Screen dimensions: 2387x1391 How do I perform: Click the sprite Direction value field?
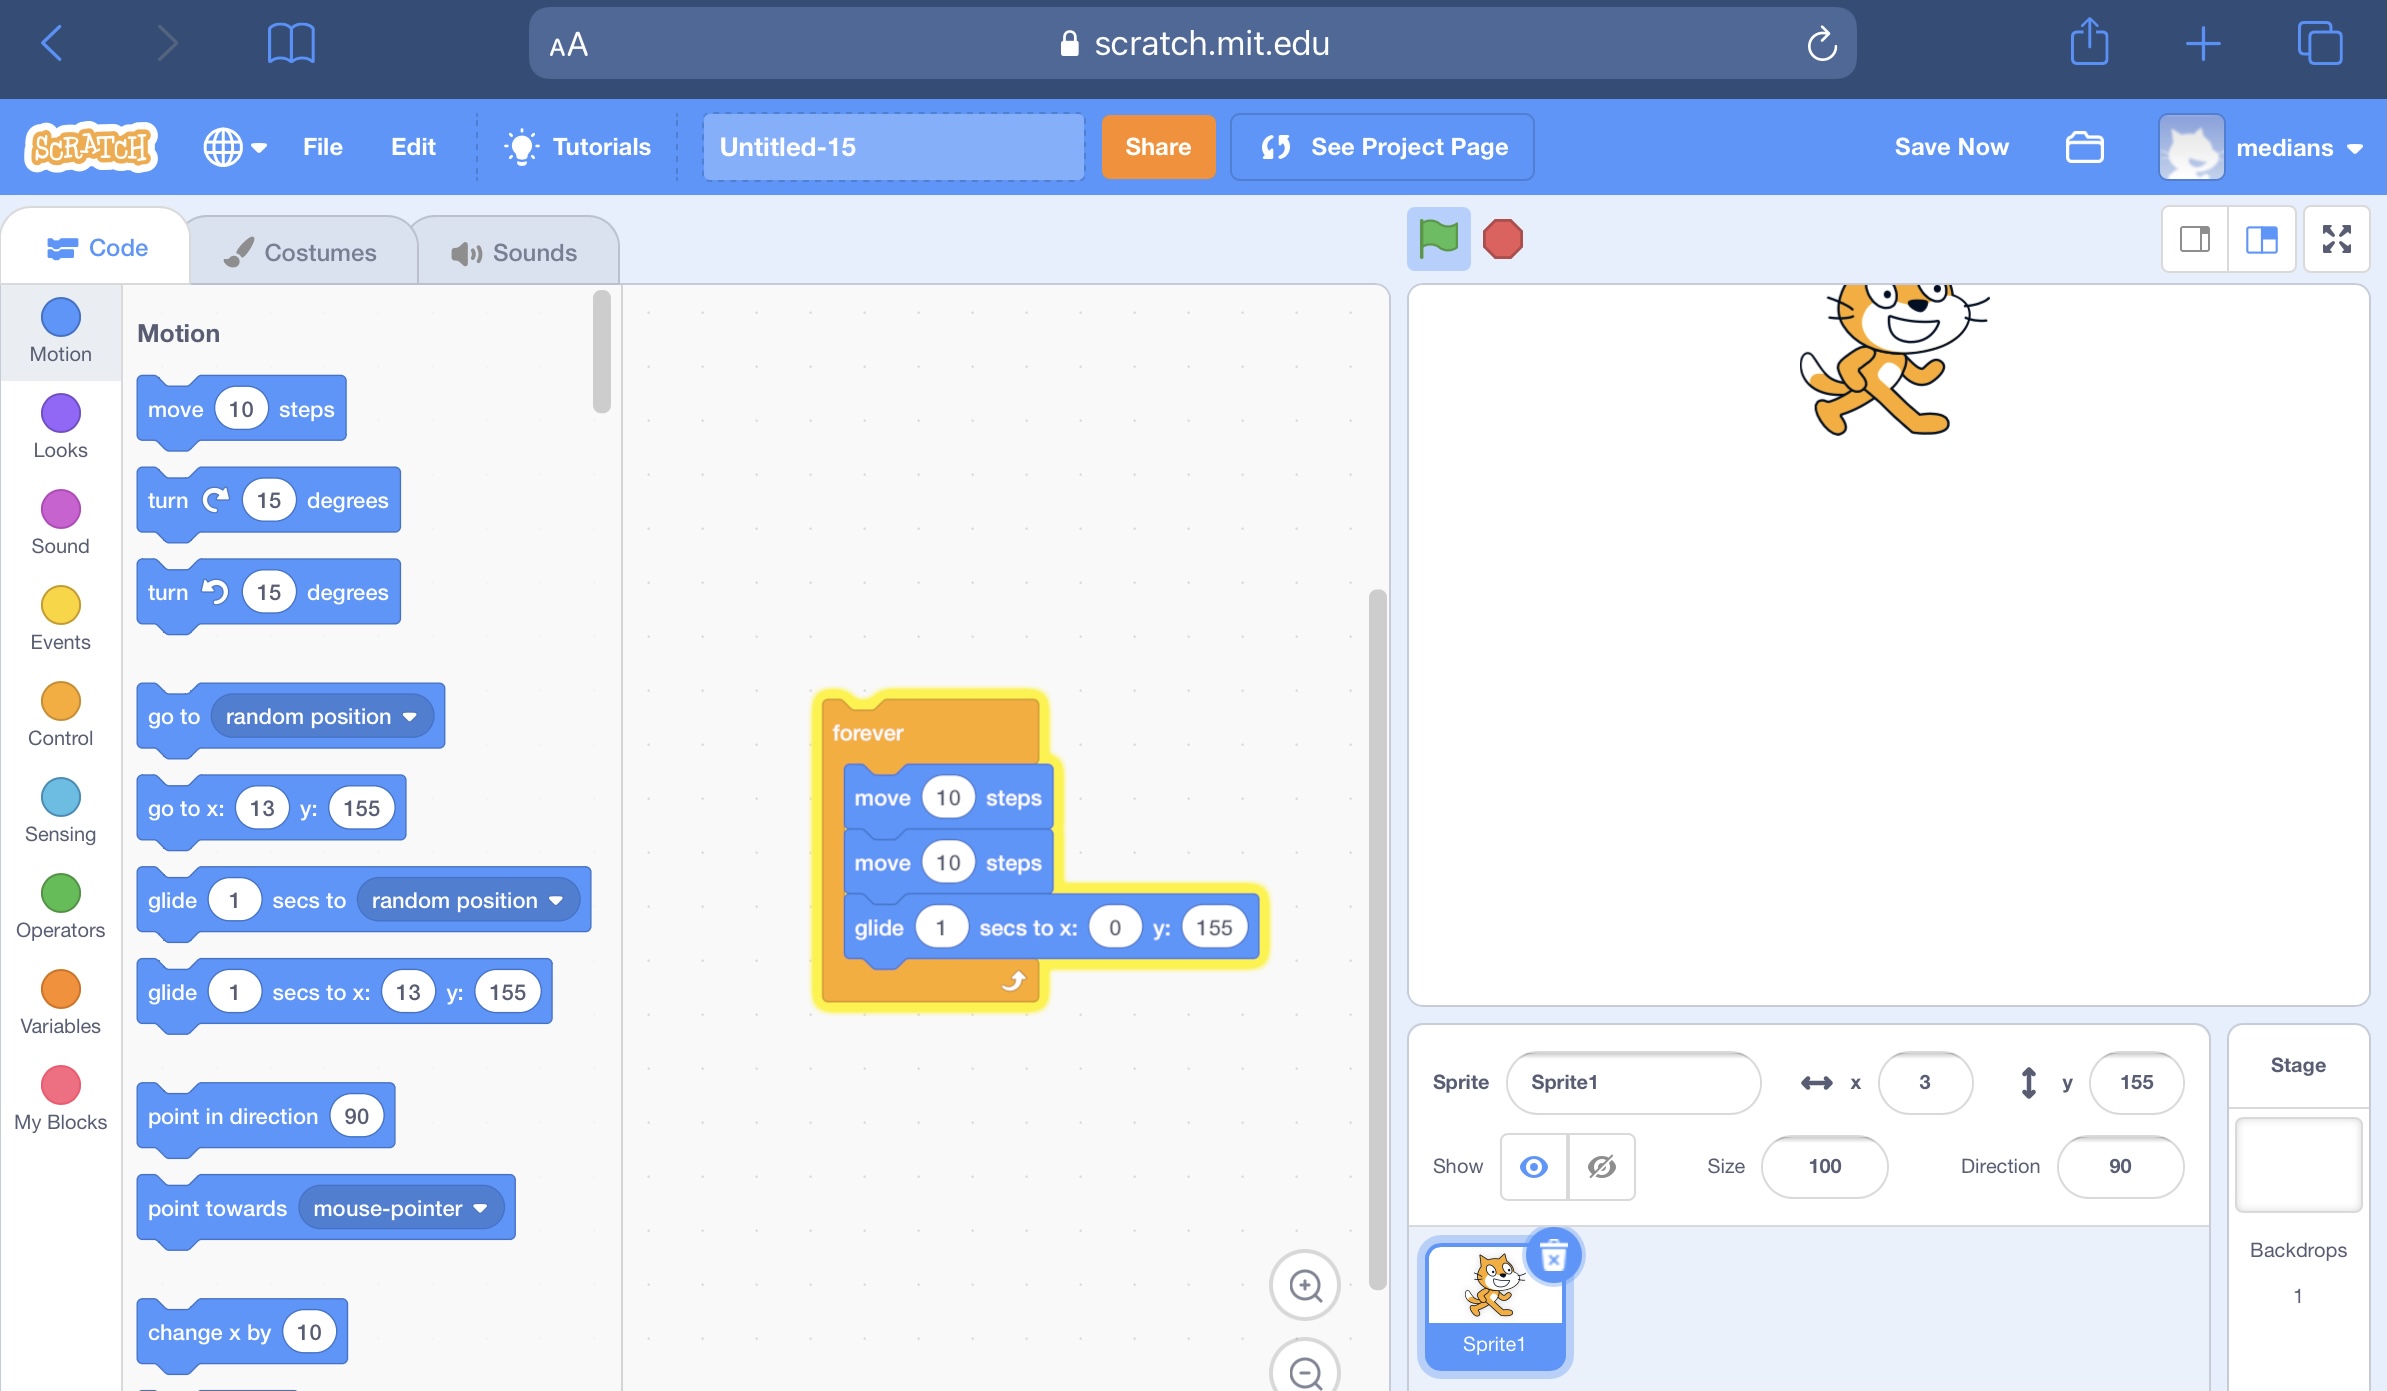point(2119,1166)
